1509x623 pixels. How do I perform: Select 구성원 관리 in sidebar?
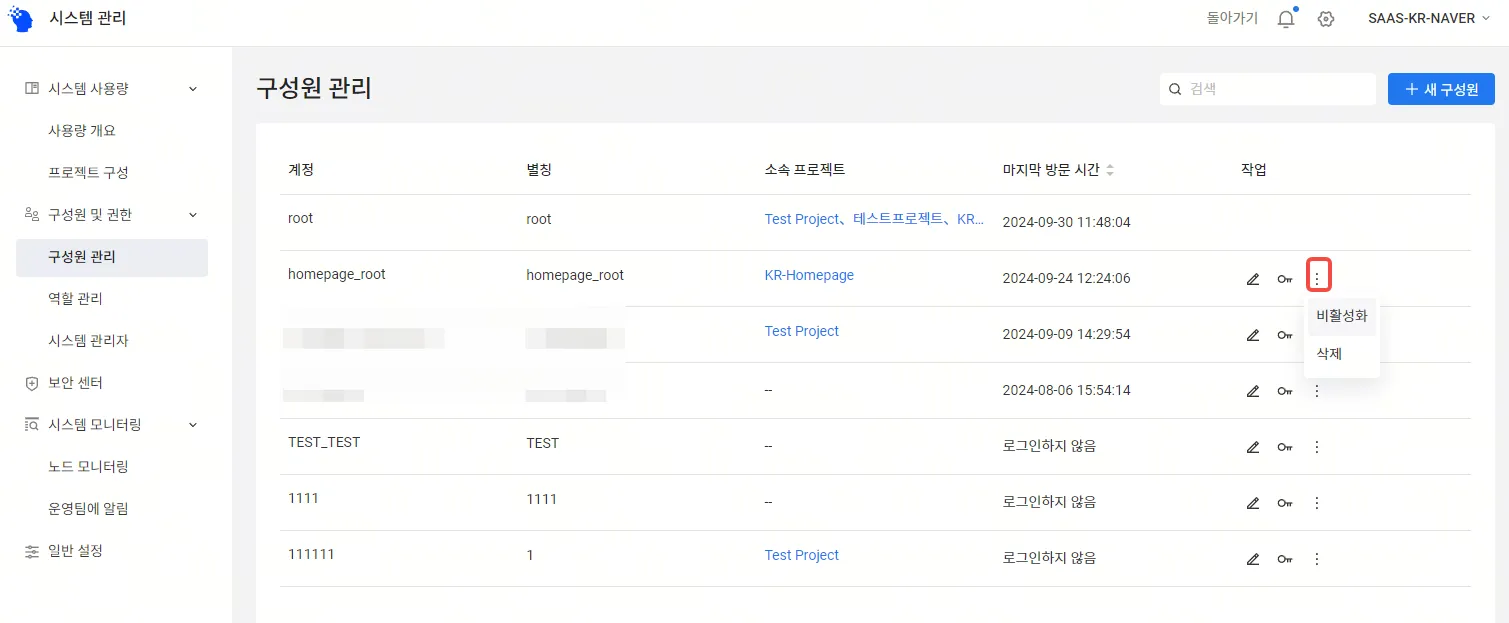point(112,257)
